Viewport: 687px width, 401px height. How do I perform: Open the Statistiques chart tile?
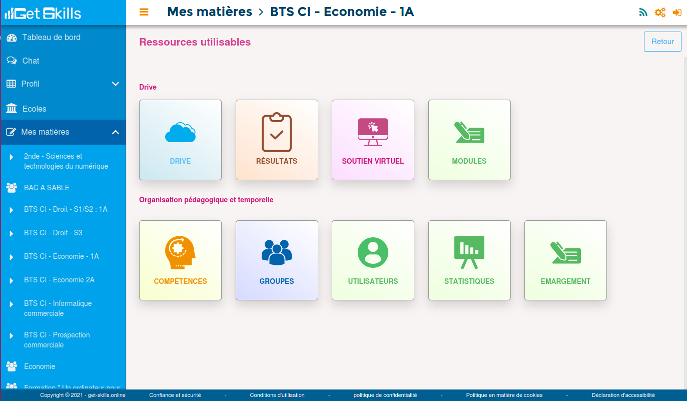(x=468, y=260)
